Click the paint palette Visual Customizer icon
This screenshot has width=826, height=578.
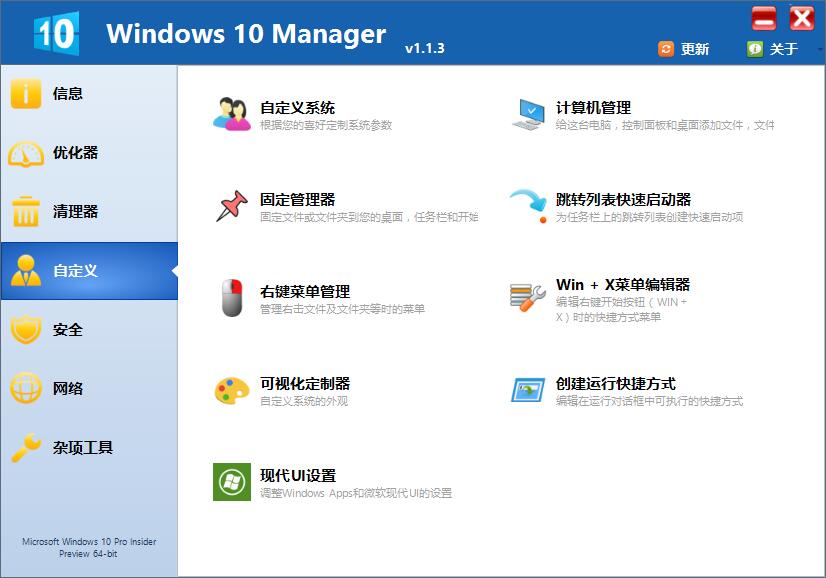coord(232,390)
